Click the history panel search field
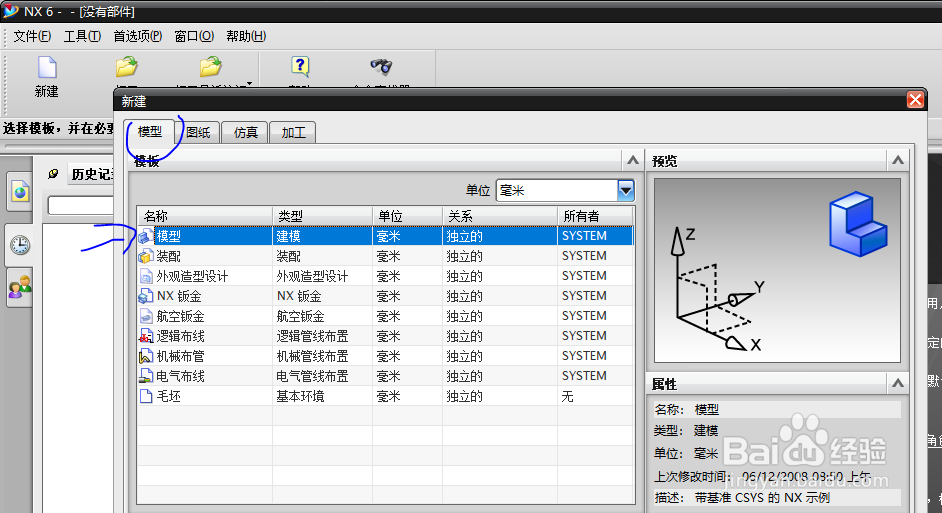This screenshot has height=513, width=942. tap(81, 205)
